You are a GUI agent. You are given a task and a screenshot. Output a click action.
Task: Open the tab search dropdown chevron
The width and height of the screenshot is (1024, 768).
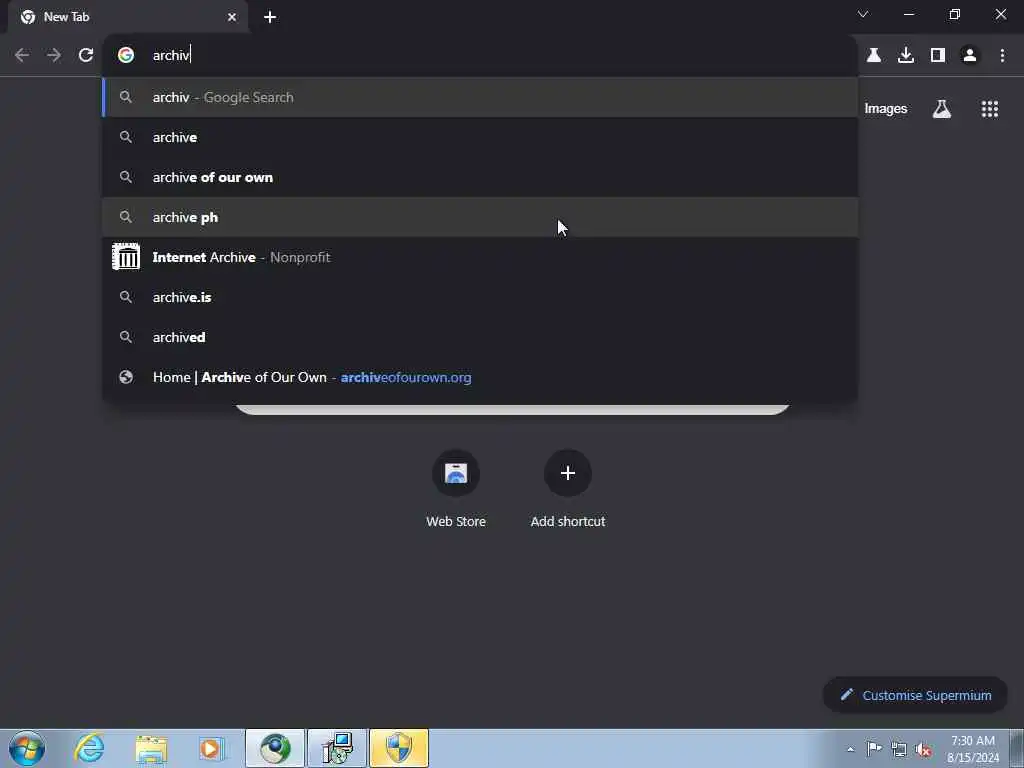point(863,14)
